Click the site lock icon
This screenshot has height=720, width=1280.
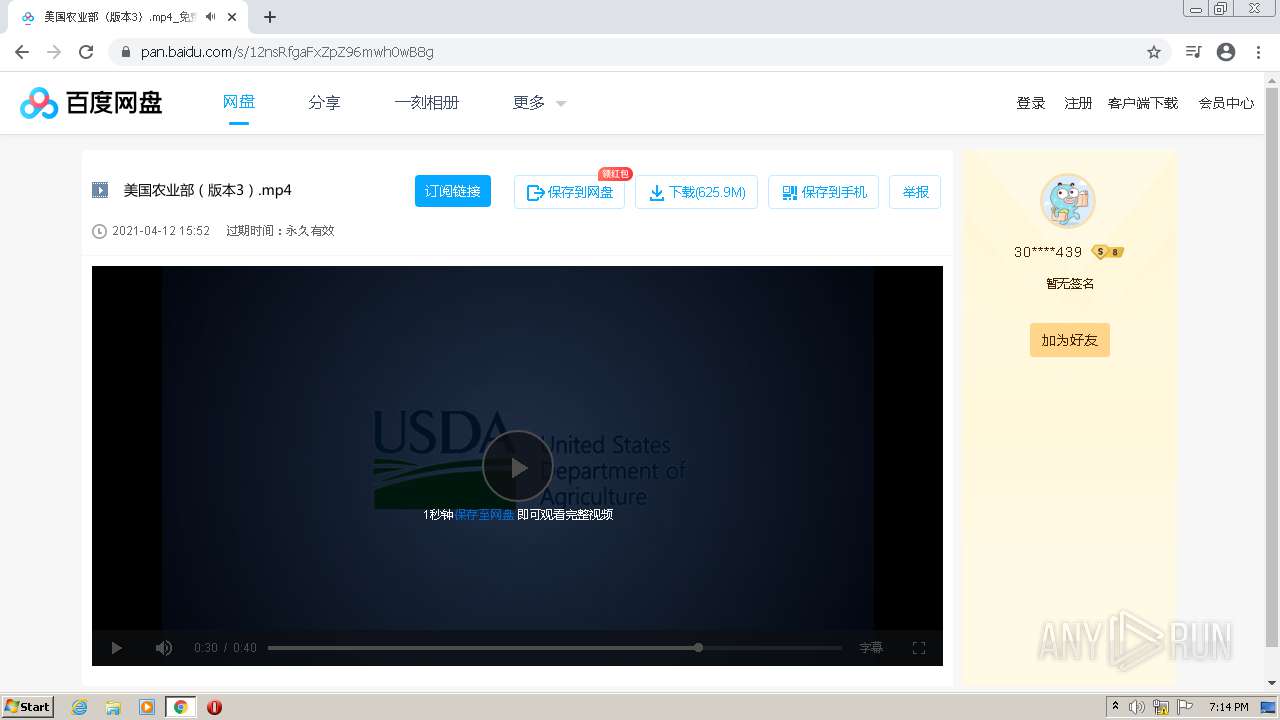coord(125,52)
